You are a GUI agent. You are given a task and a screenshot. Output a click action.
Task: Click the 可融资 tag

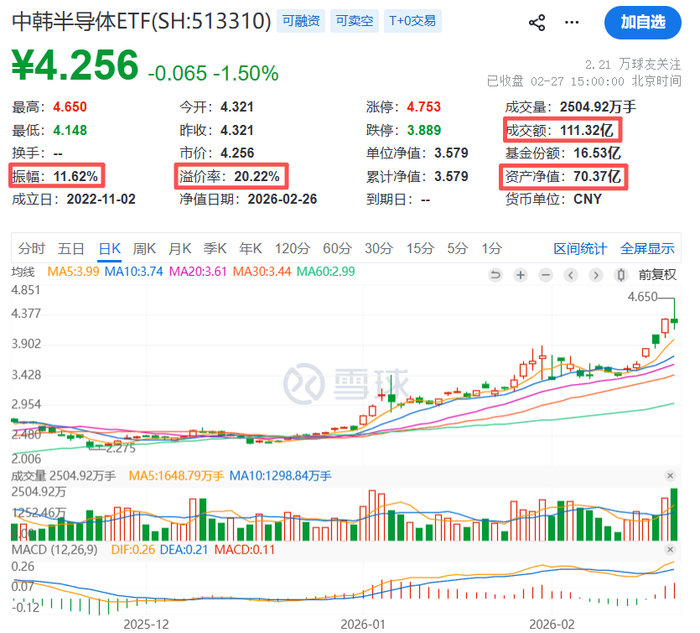tap(301, 21)
